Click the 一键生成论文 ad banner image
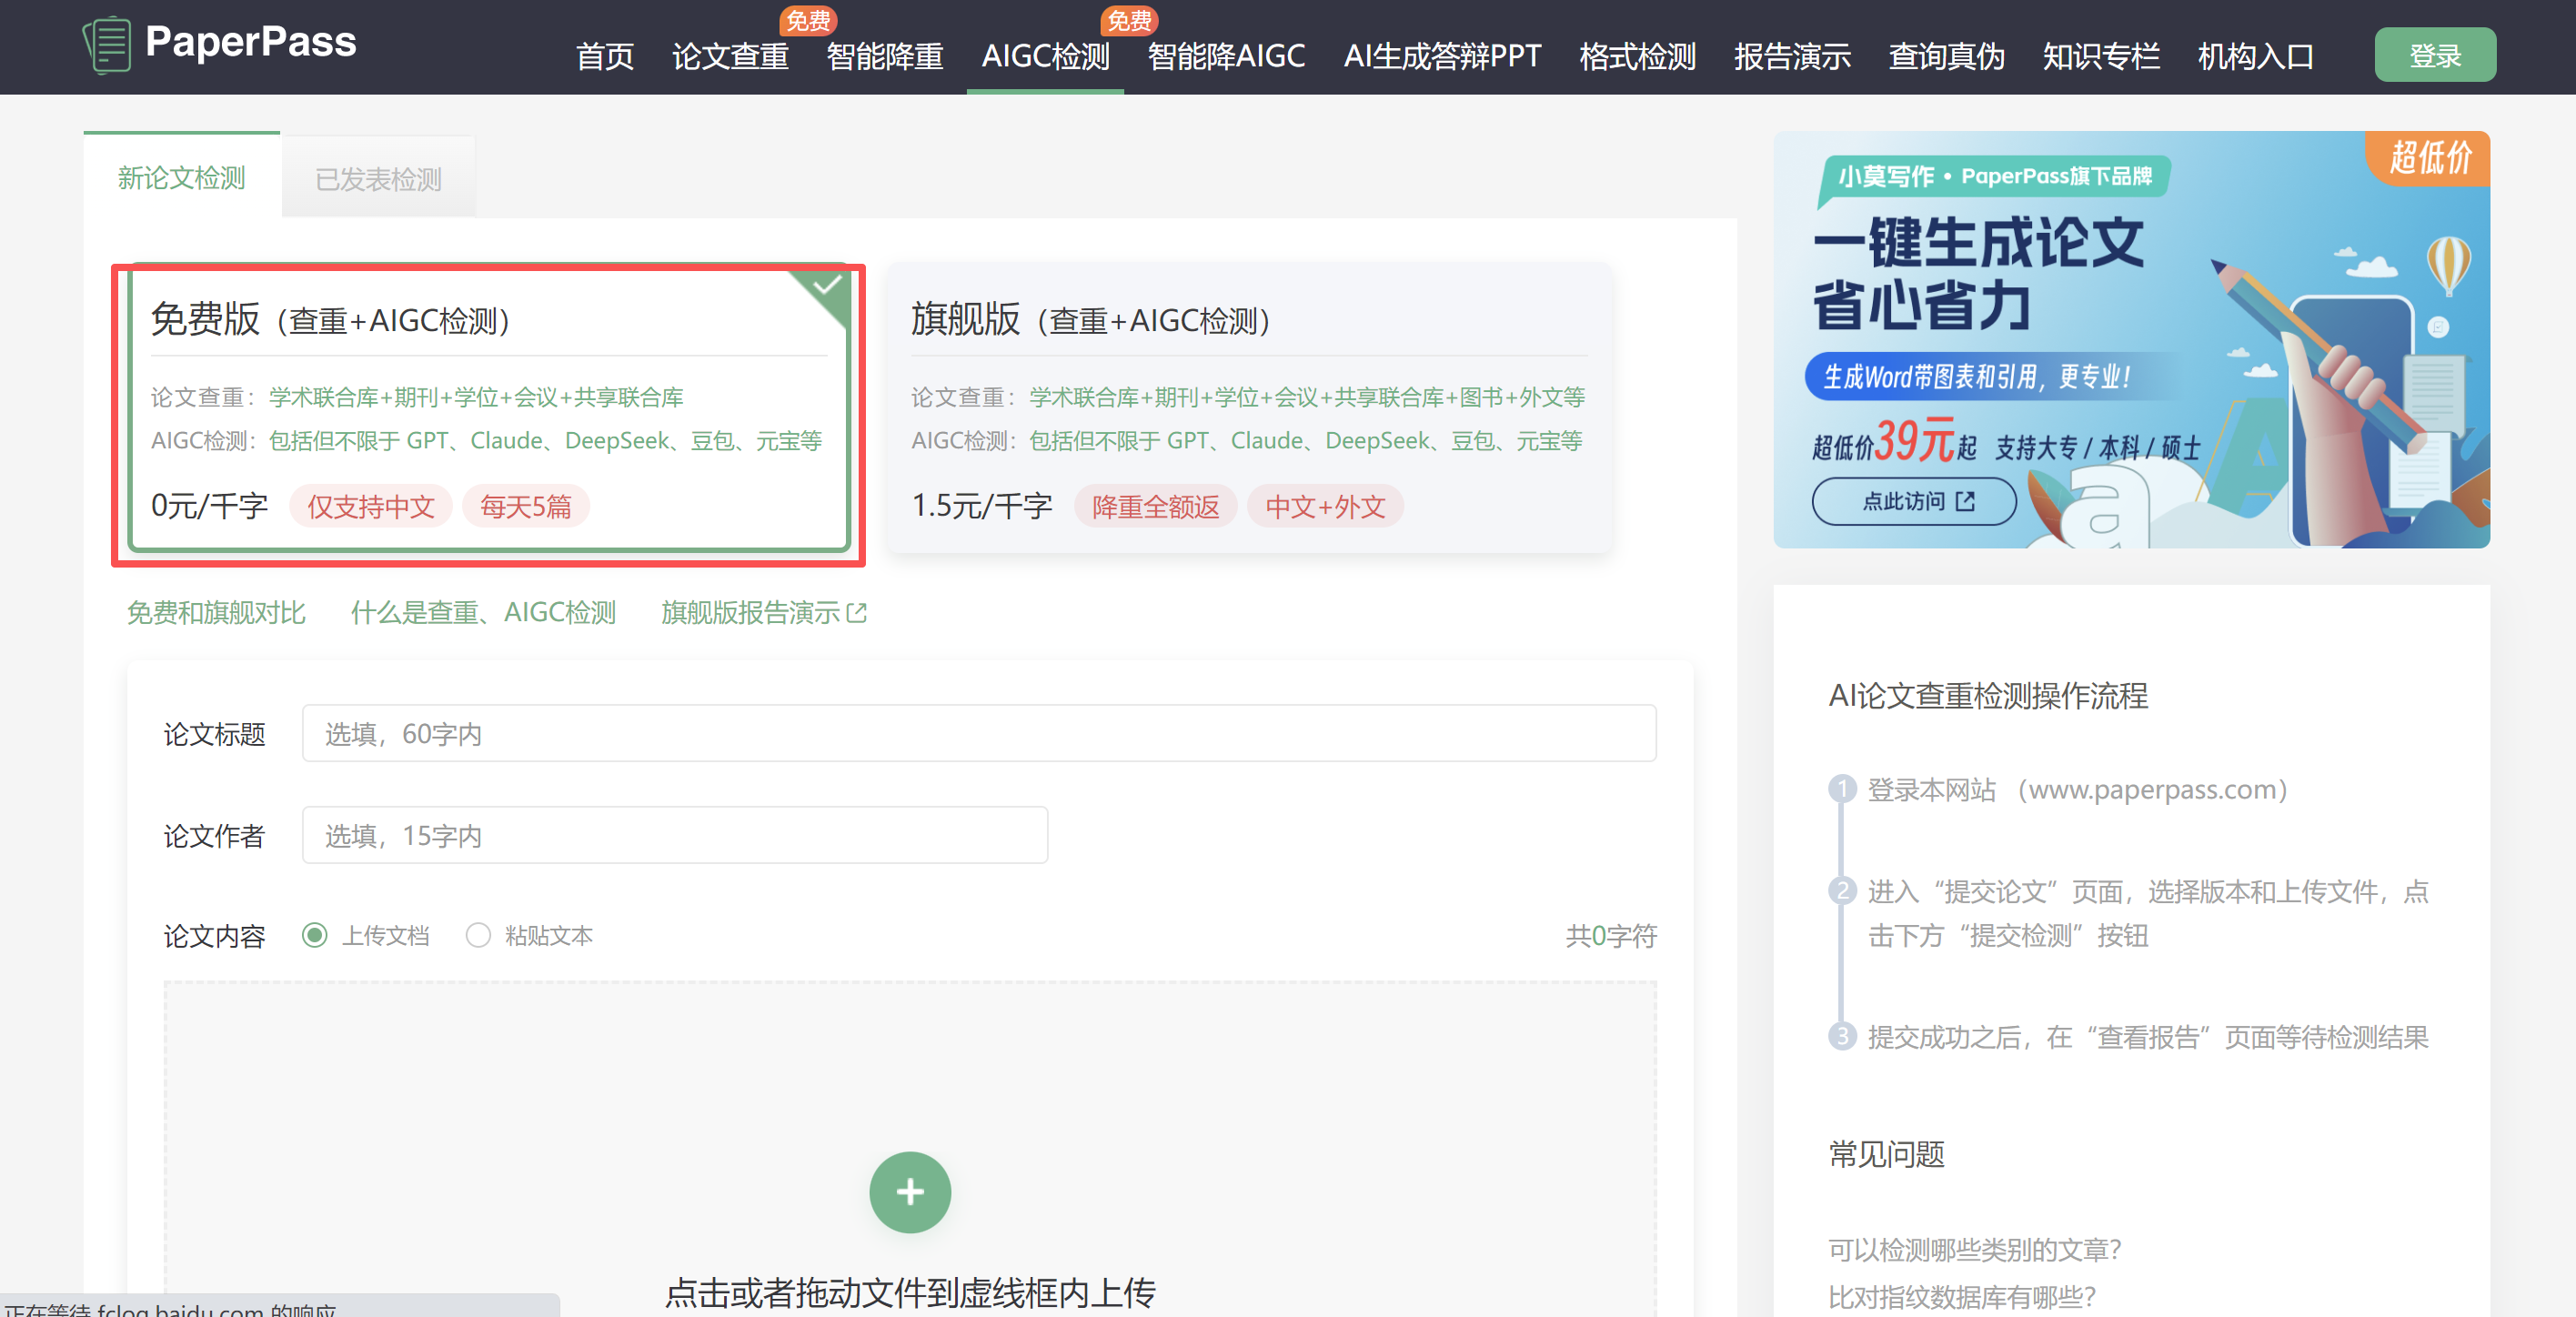The image size is (2576, 1317). click(2131, 340)
